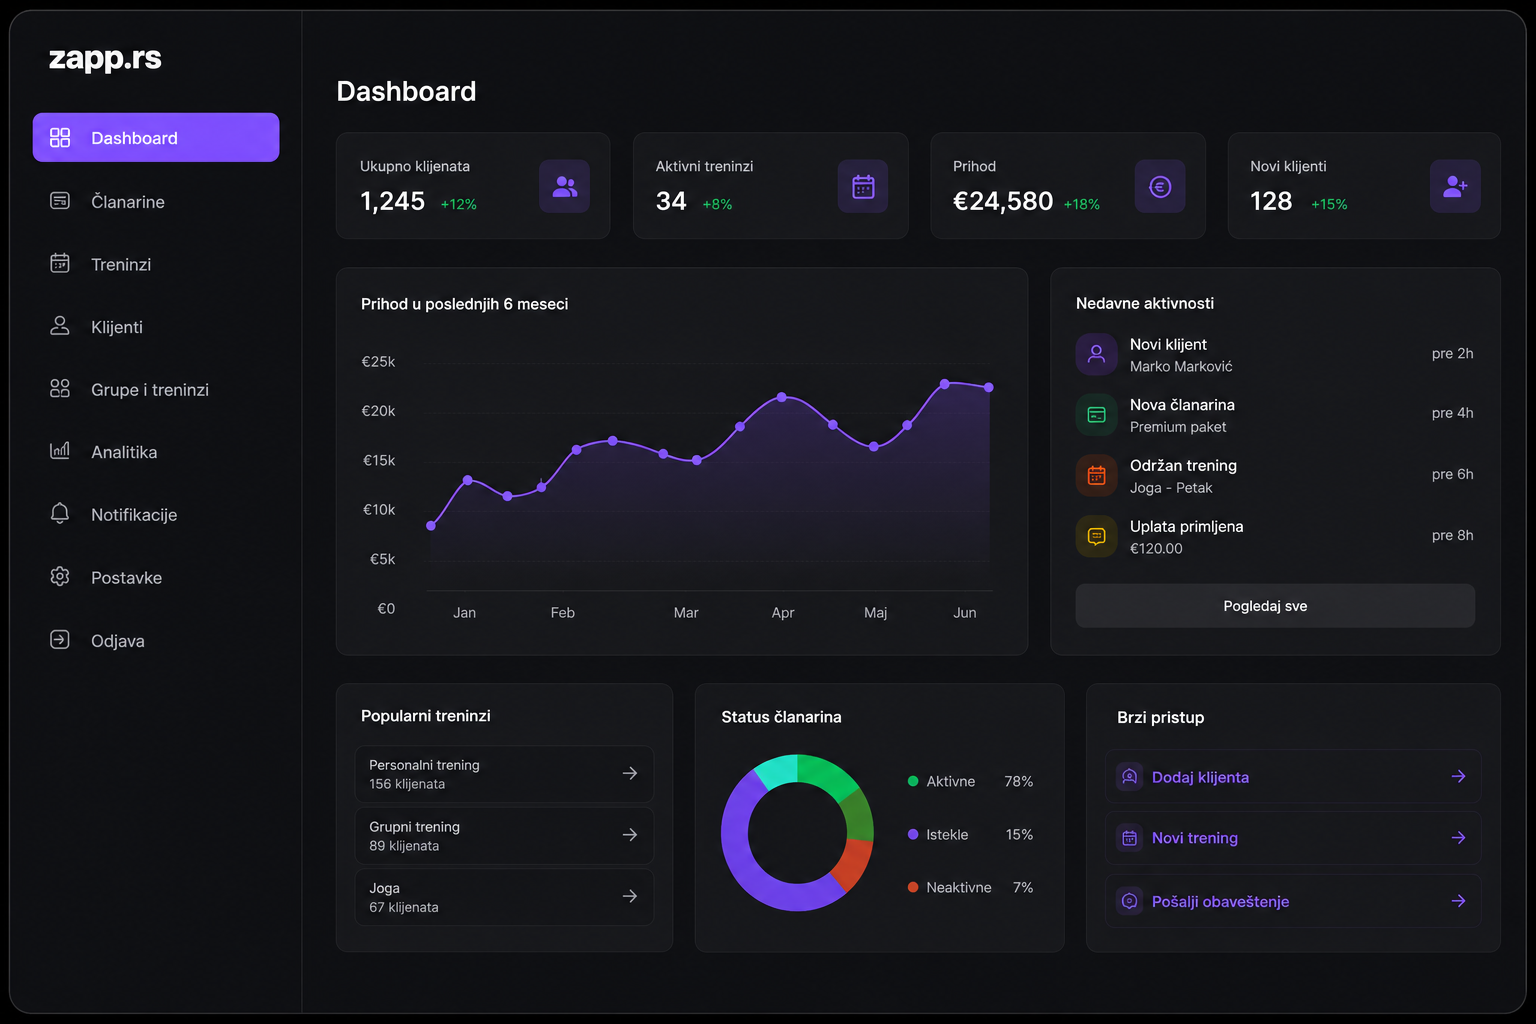Click the purple user icon beside Novi klijent
Image resolution: width=1536 pixels, height=1024 pixels.
pos(1096,354)
